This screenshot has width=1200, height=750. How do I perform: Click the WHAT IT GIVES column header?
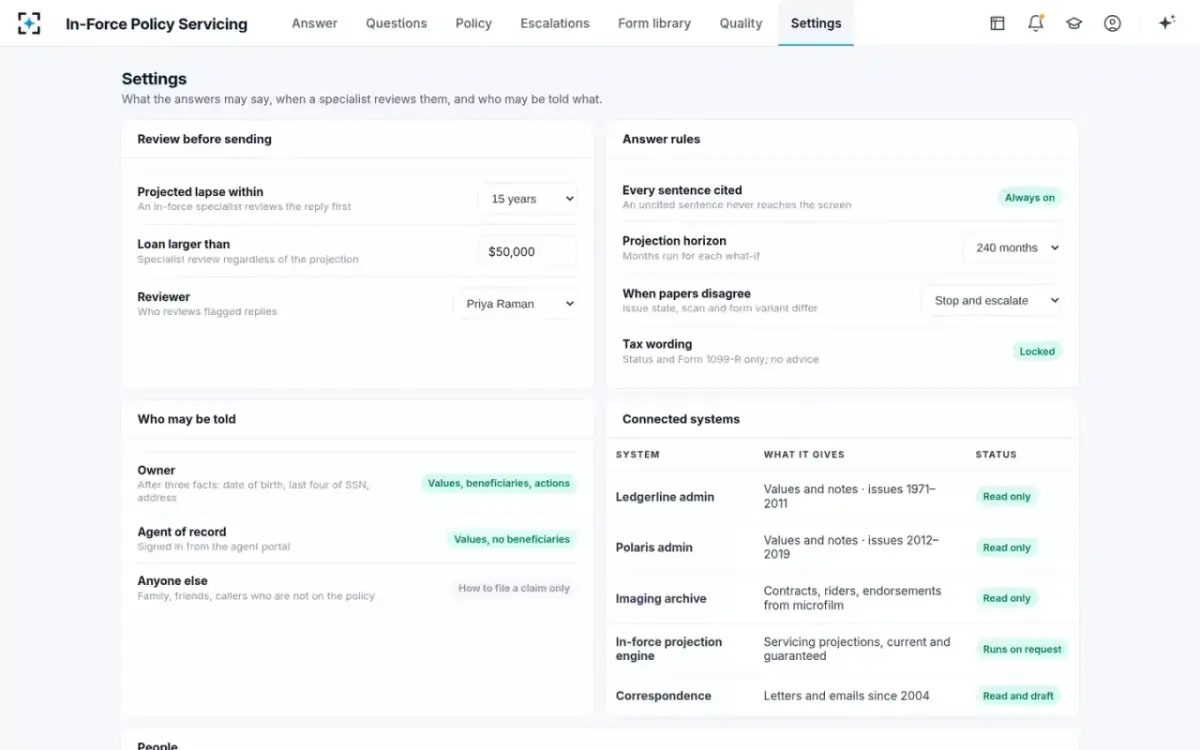804,454
